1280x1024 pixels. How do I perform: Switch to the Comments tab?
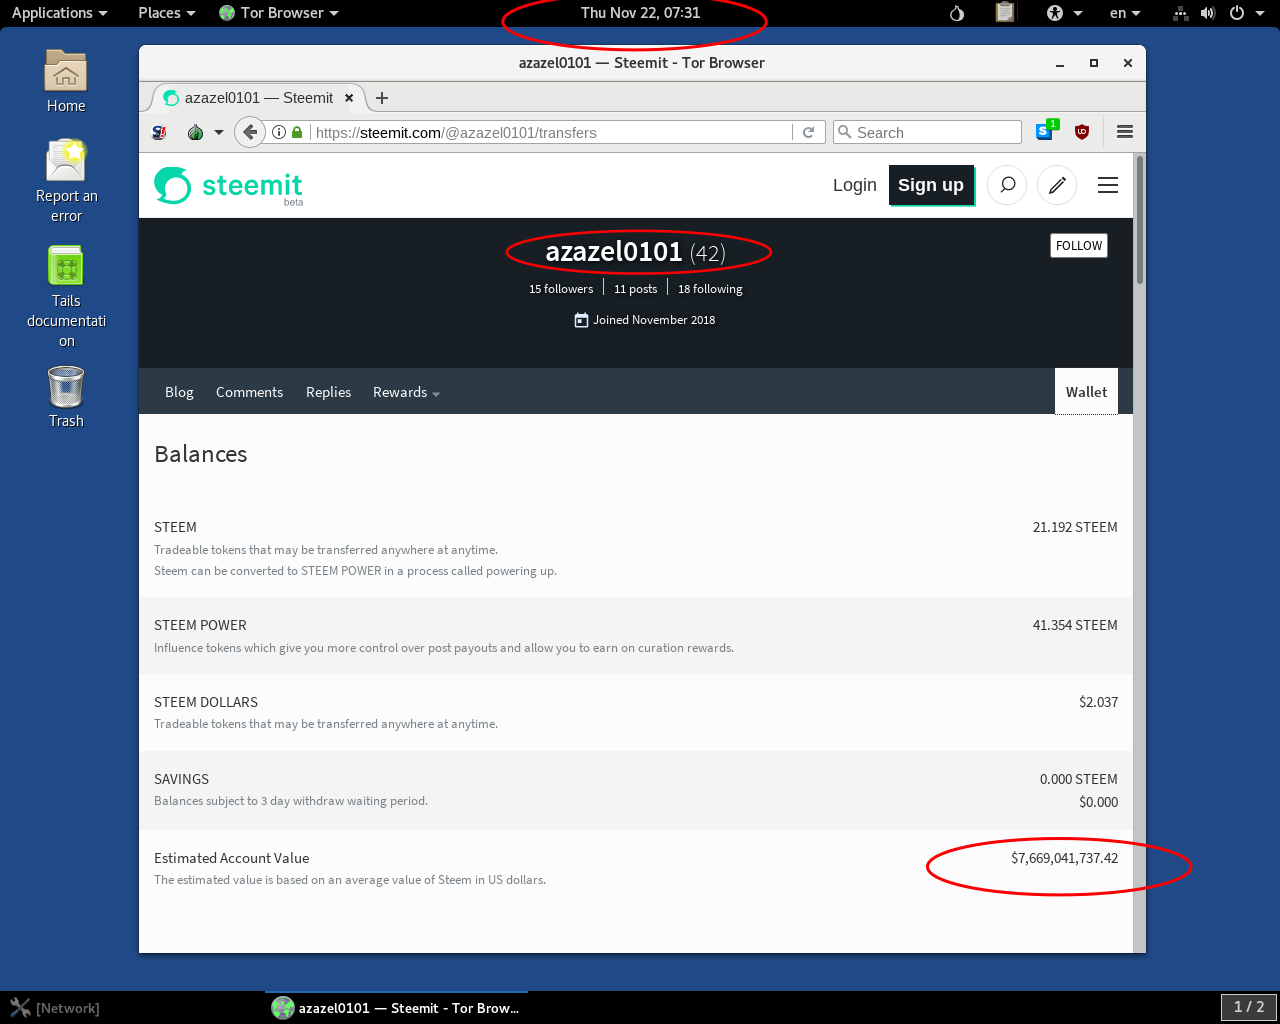[x=249, y=392]
